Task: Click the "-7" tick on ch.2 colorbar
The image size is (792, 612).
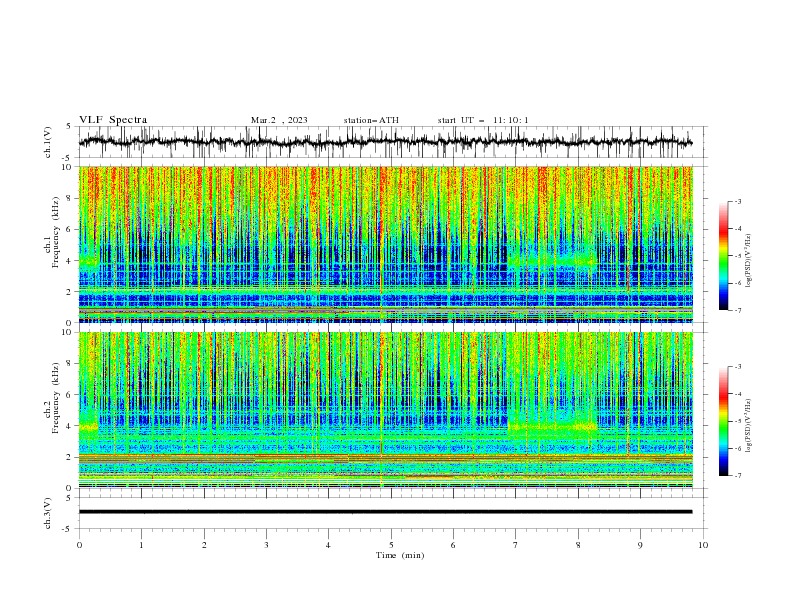Action: [x=737, y=475]
